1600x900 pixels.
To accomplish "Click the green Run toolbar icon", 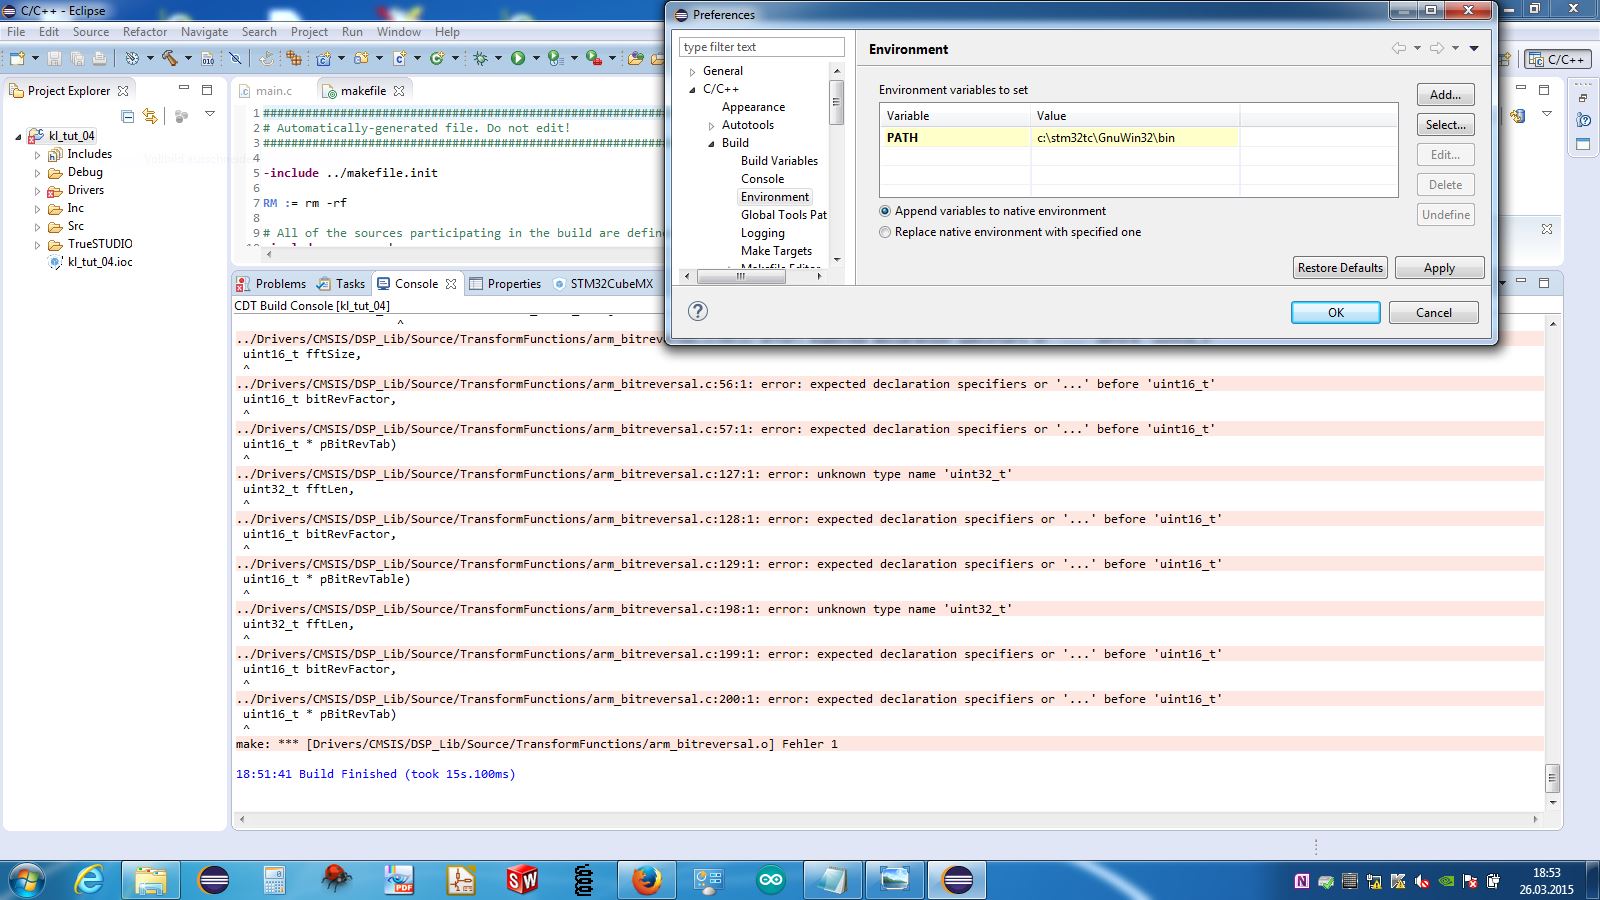I will click(x=518, y=58).
